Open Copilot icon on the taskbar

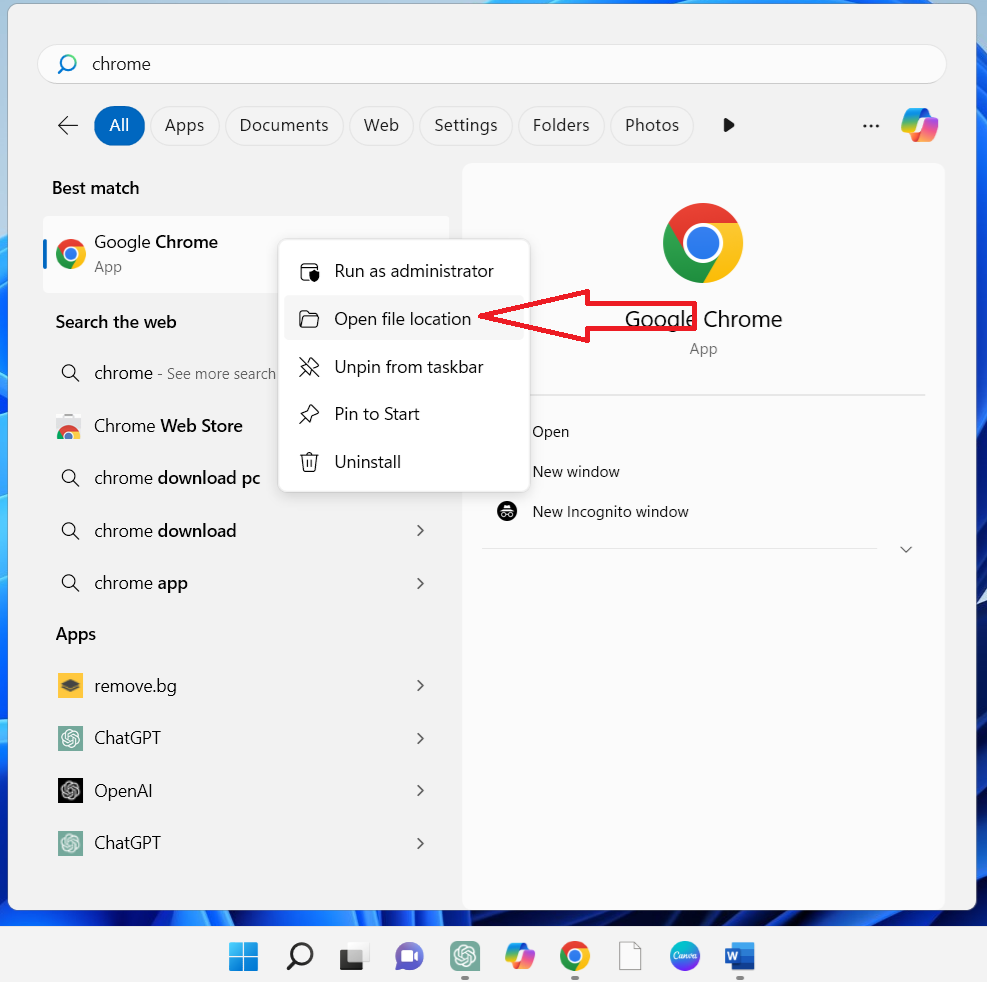click(x=520, y=956)
